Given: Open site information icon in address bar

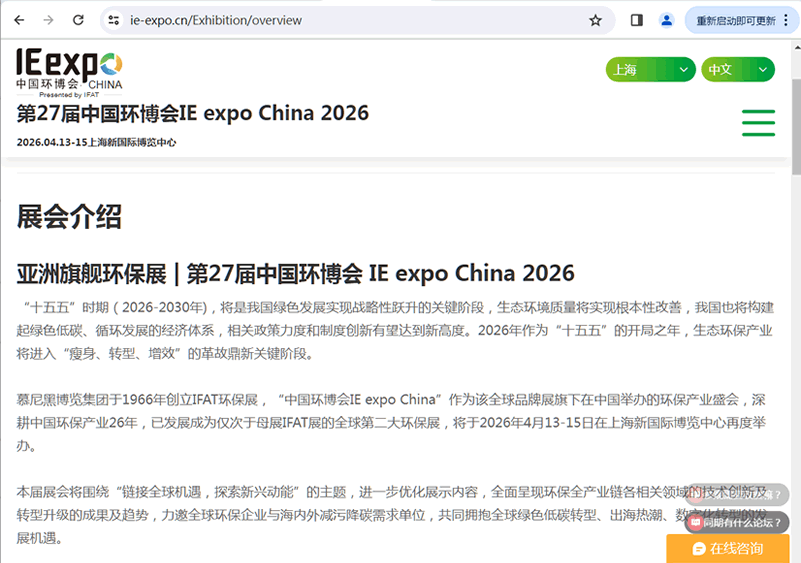Looking at the screenshot, I should (113, 20).
